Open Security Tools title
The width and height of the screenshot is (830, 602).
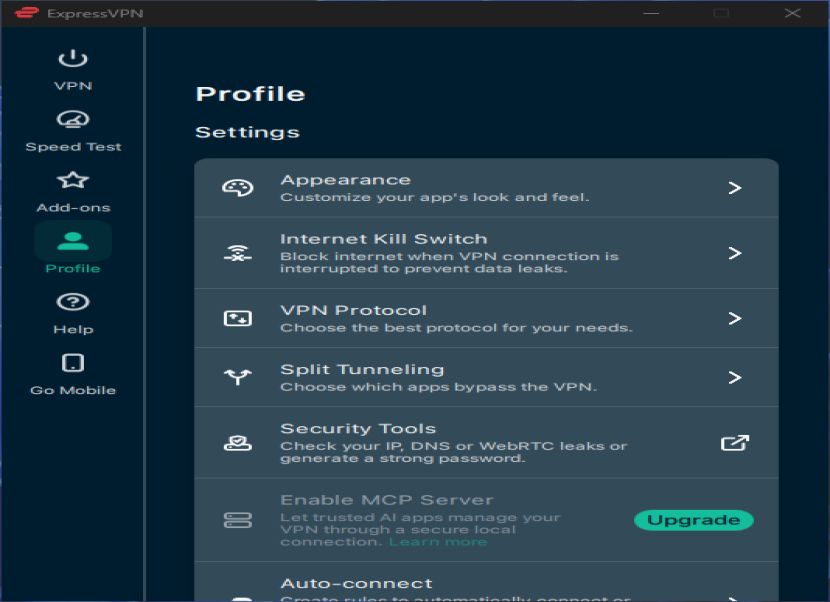[358, 428]
